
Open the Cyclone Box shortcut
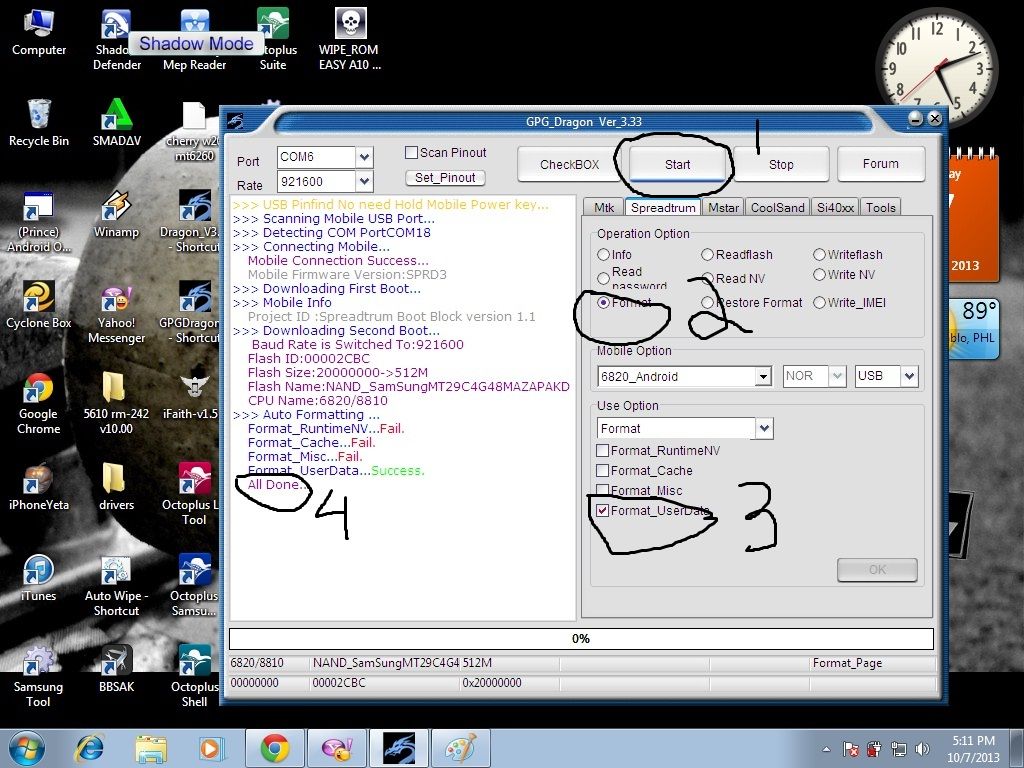pyautogui.click(x=39, y=305)
